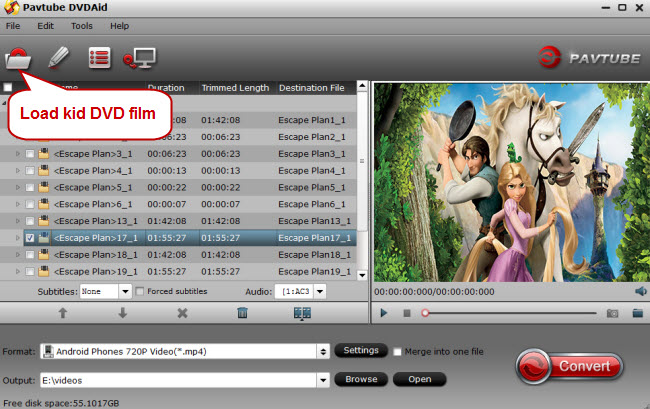650x409 pixels.
Task: Click the preview seek slider handle
Action: 425,313
